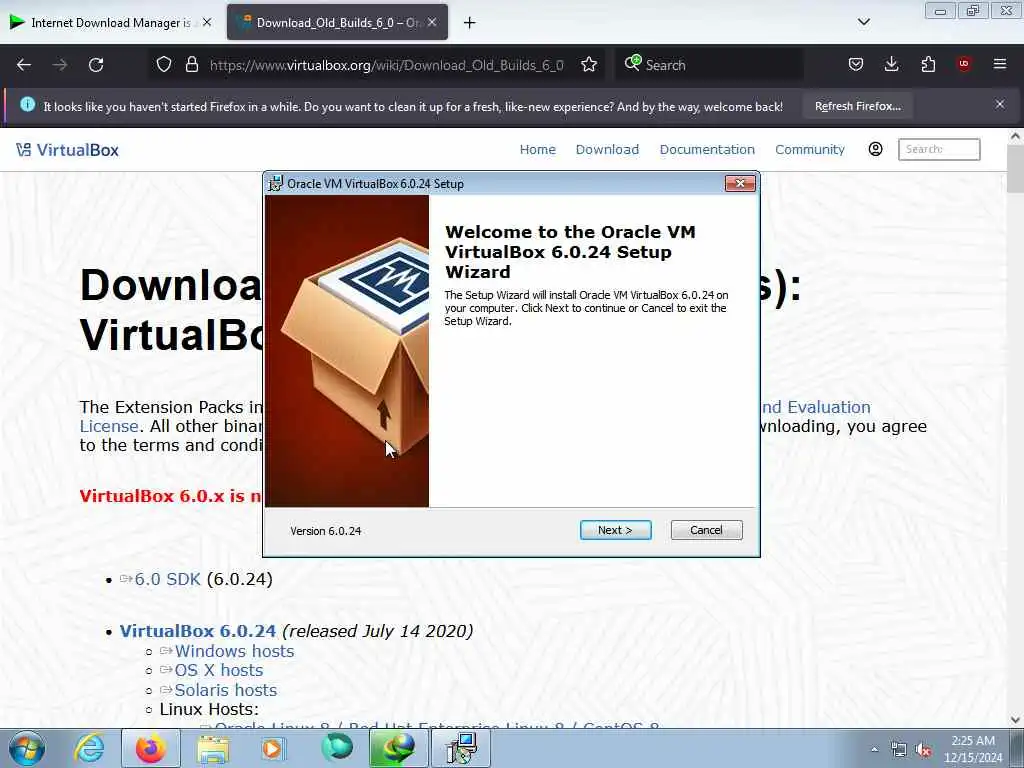
Task: Click Cancel in the setup wizard
Action: tap(707, 530)
